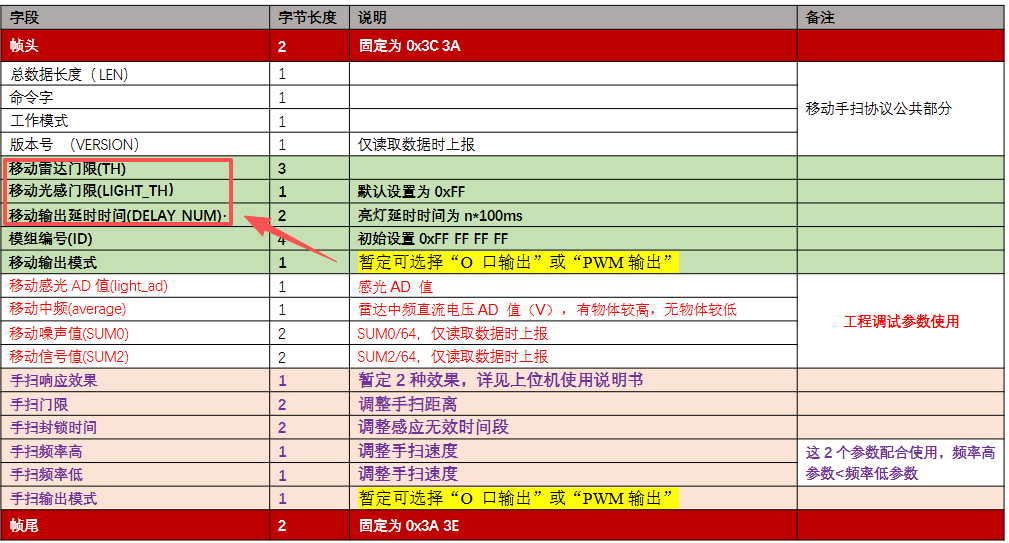Screen dimensions: 1009x543
Task: Select the 模组编号(ID) cell
Action: [135, 239]
